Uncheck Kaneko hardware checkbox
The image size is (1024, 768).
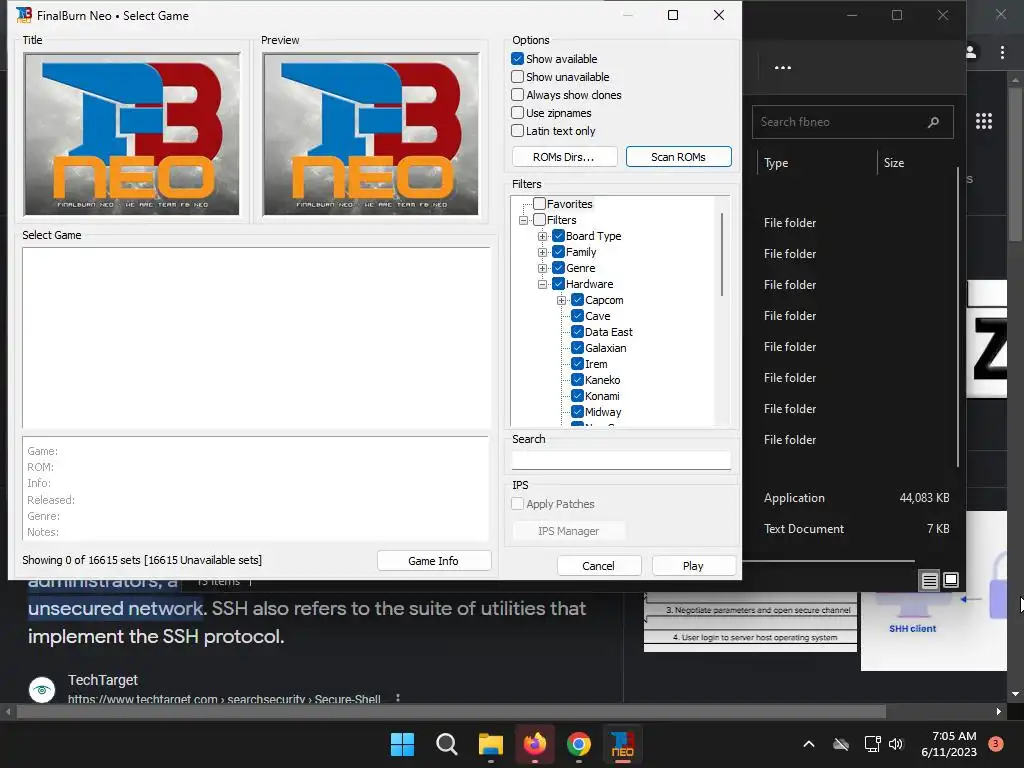pos(577,380)
